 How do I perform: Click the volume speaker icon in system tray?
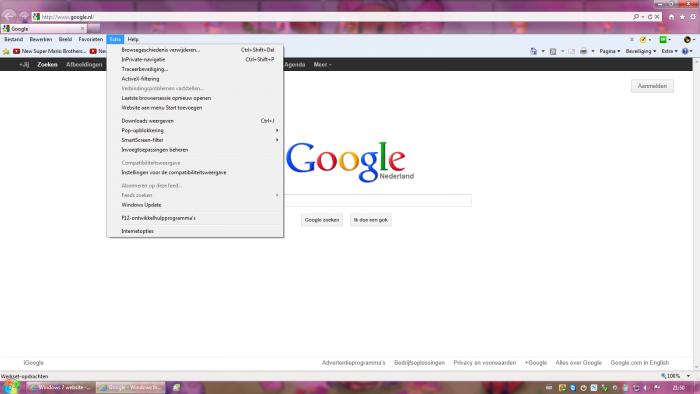[x=646, y=388]
